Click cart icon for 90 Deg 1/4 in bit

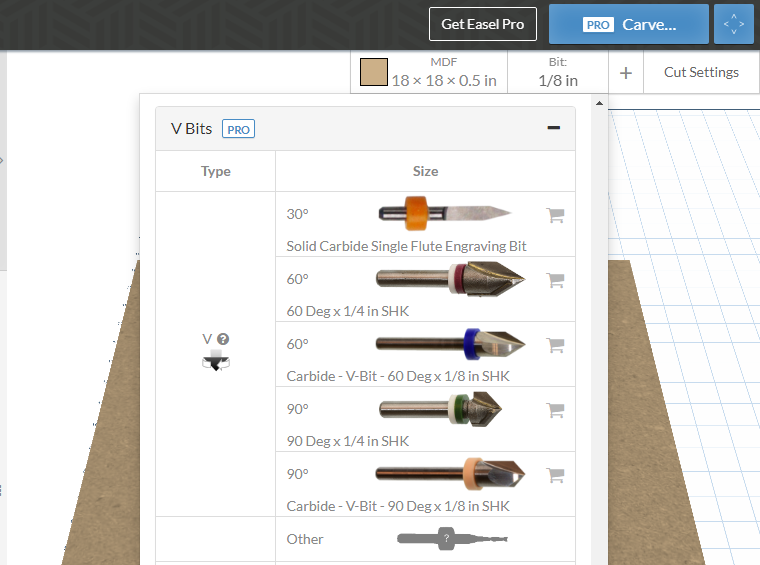pos(556,410)
